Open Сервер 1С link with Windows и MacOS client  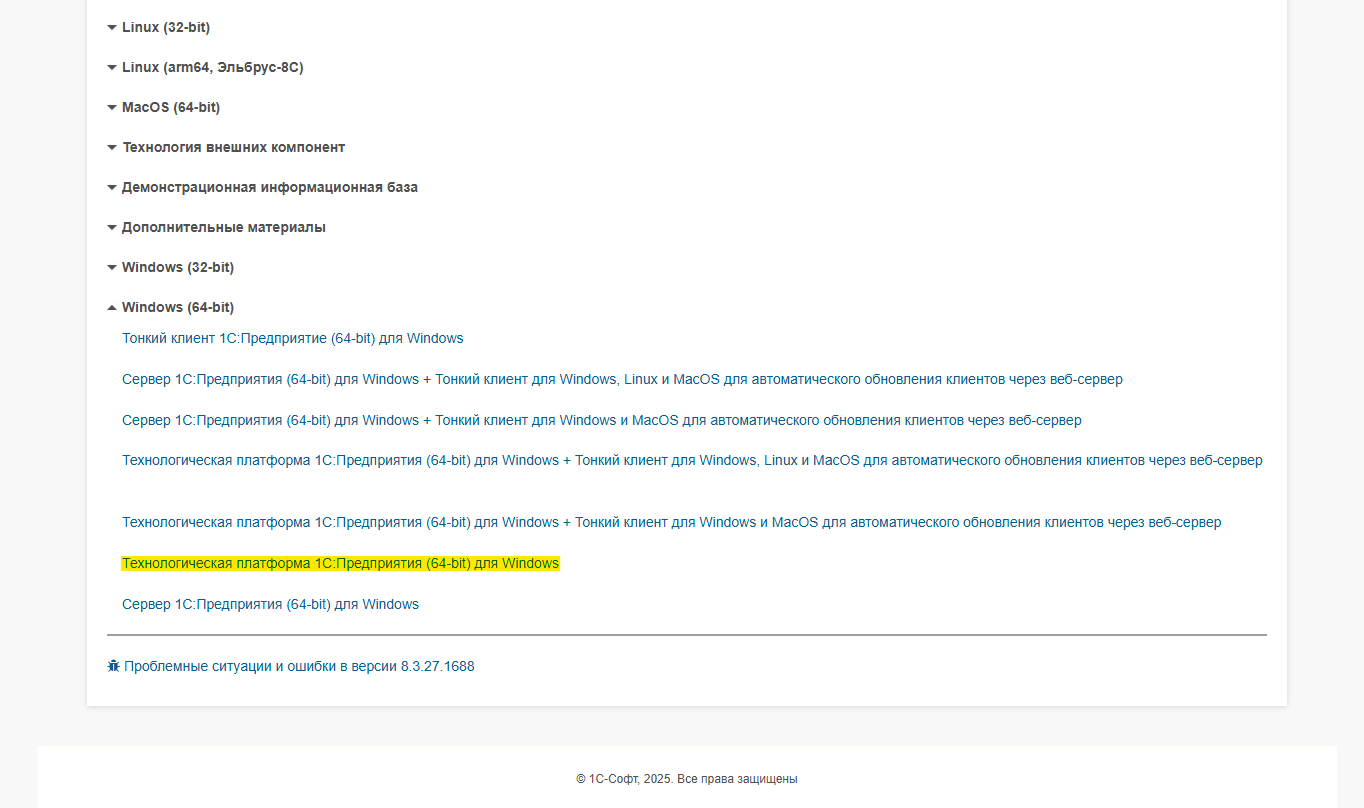tap(601, 420)
